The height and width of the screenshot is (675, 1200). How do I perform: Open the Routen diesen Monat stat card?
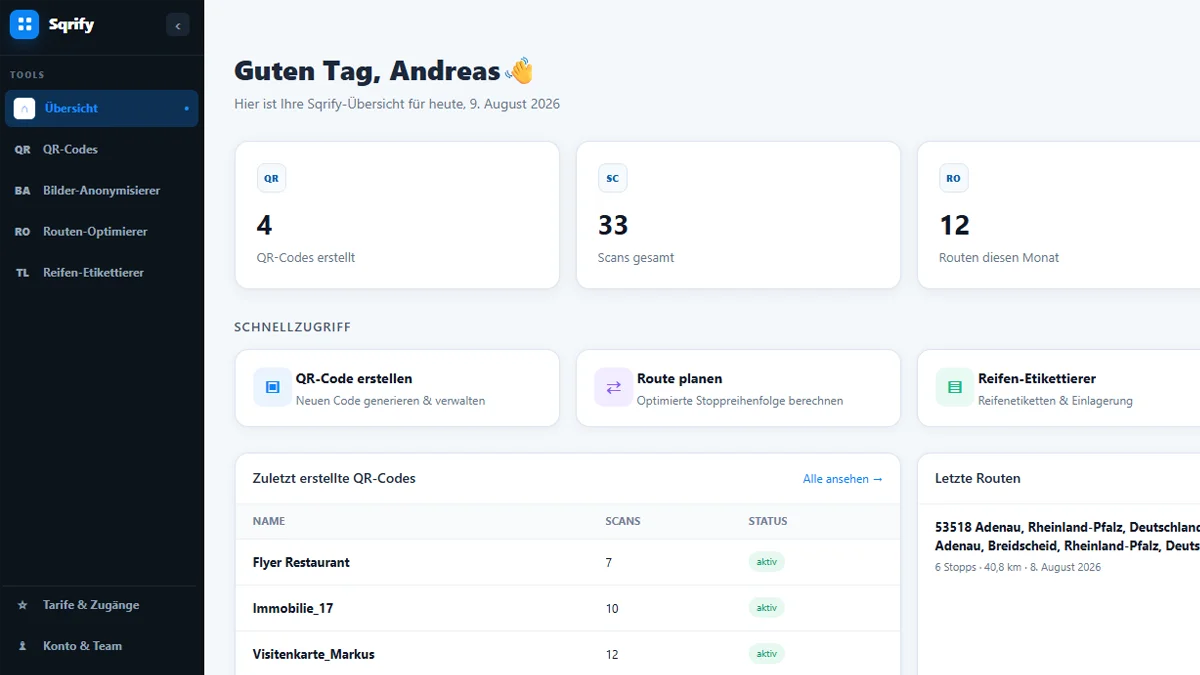(1059, 215)
